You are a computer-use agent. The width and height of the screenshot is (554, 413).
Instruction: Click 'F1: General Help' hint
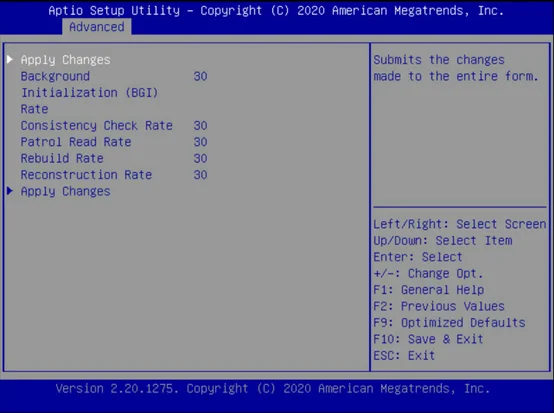(429, 290)
